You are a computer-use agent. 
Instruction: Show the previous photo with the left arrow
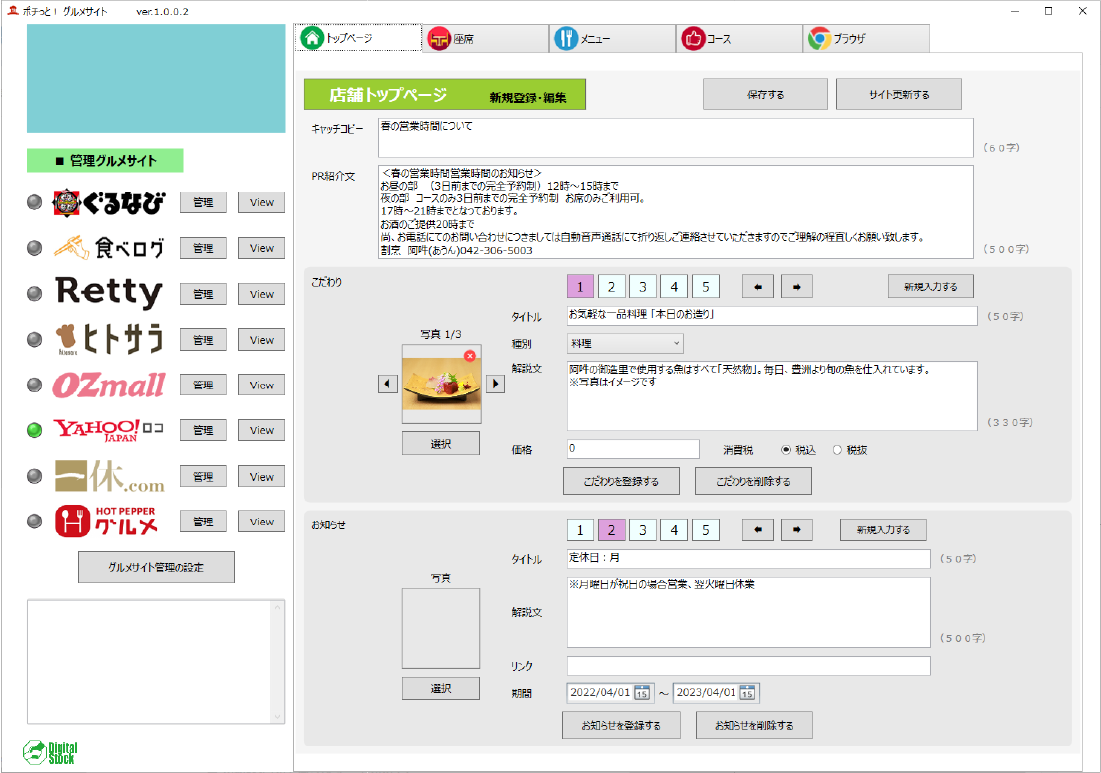[388, 384]
